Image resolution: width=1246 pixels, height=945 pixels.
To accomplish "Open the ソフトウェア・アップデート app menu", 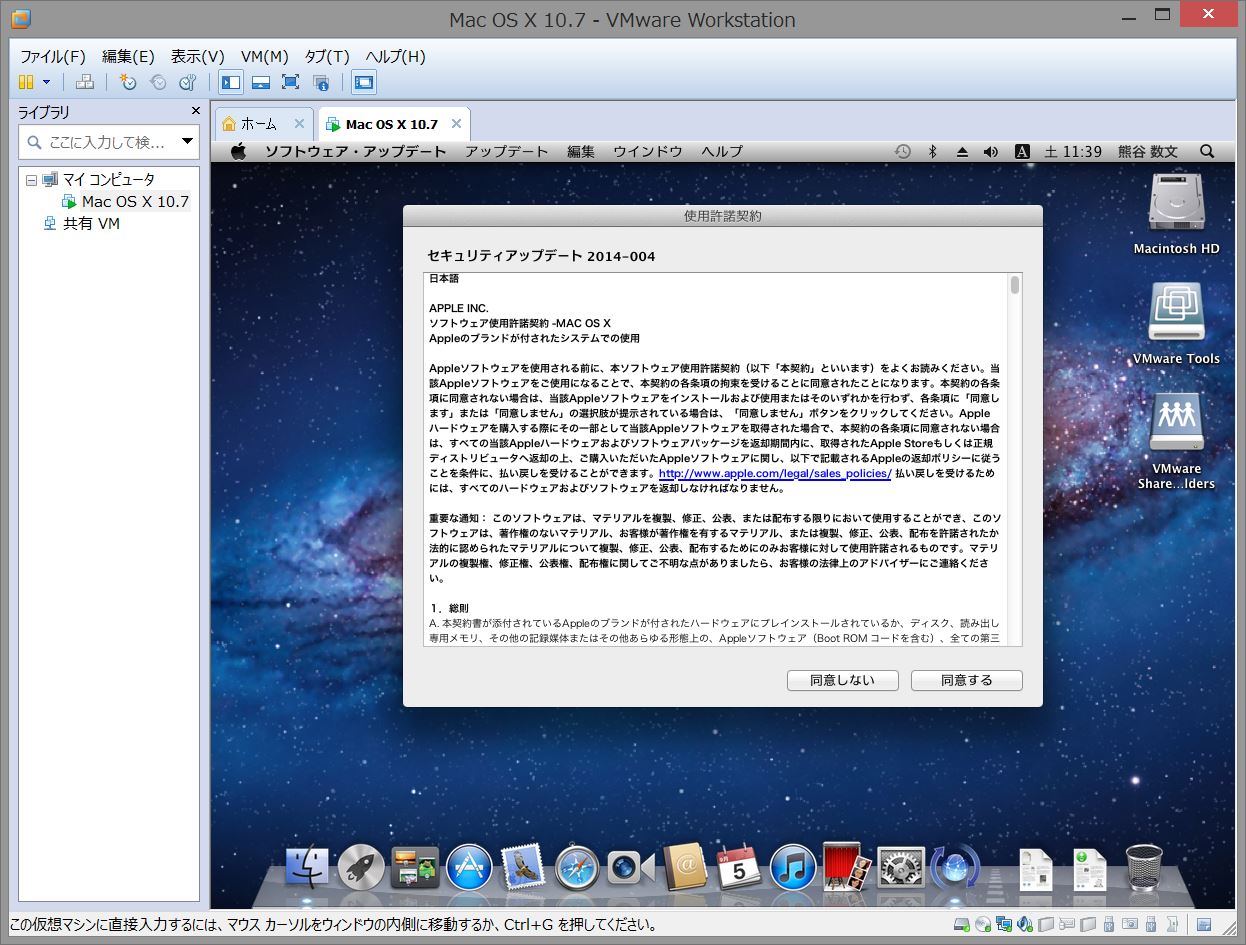I will pos(355,152).
